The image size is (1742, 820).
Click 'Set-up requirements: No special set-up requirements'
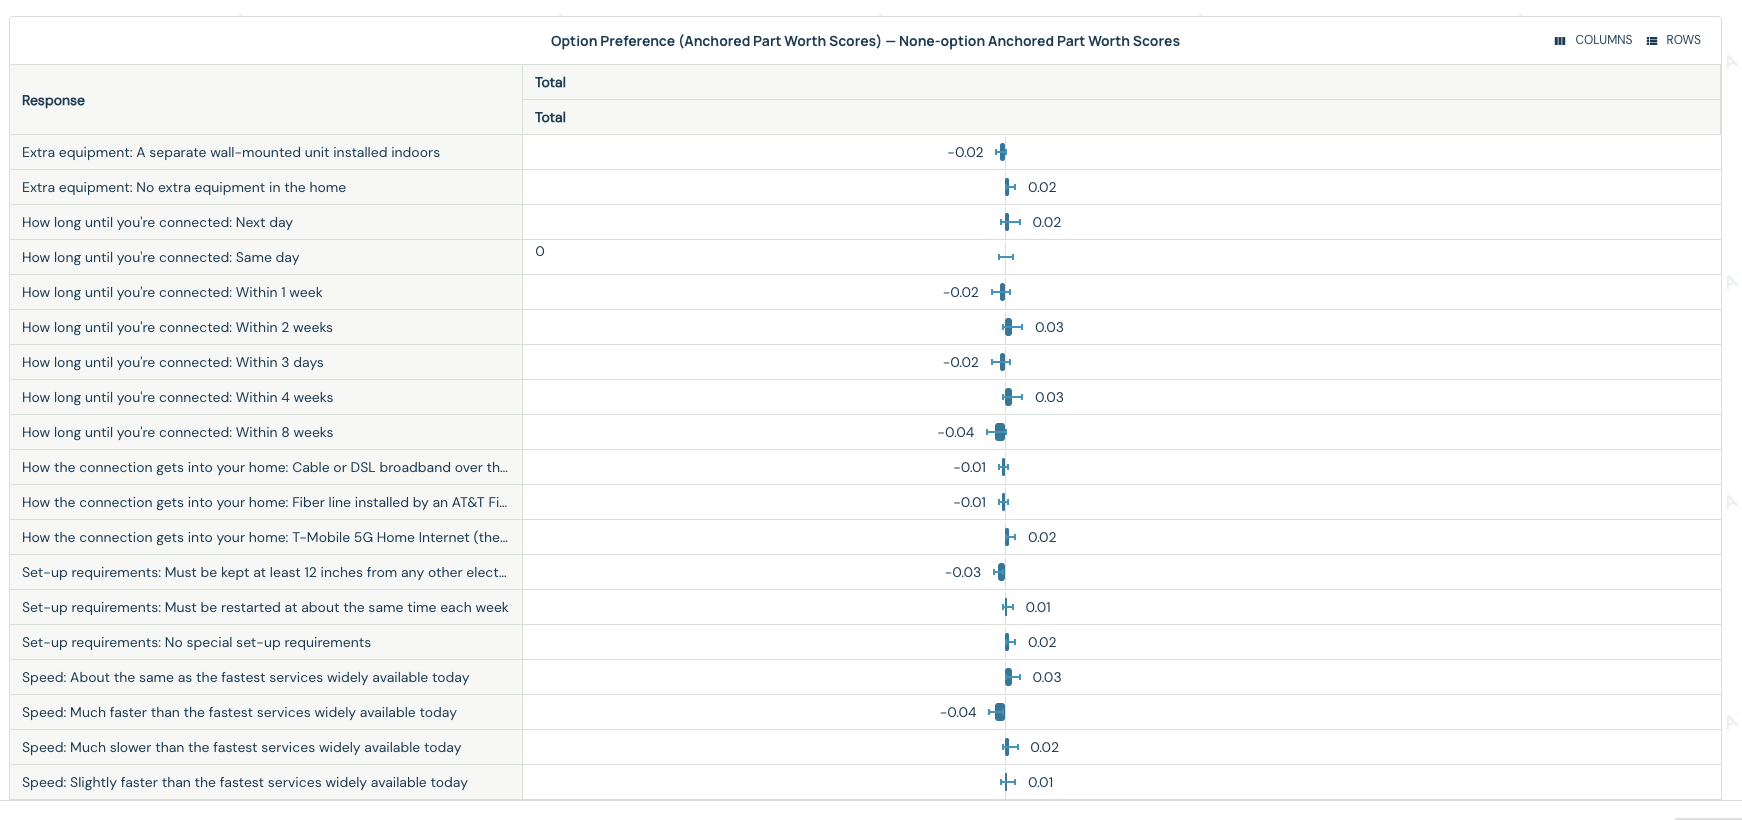pos(196,642)
